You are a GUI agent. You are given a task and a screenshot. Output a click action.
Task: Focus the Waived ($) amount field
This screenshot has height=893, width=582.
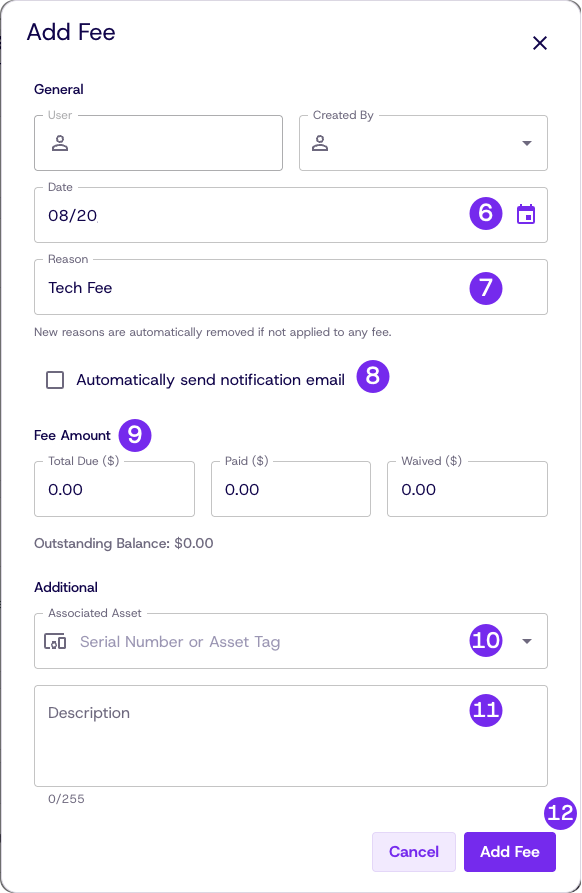pyautogui.click(x=468, y=489)
